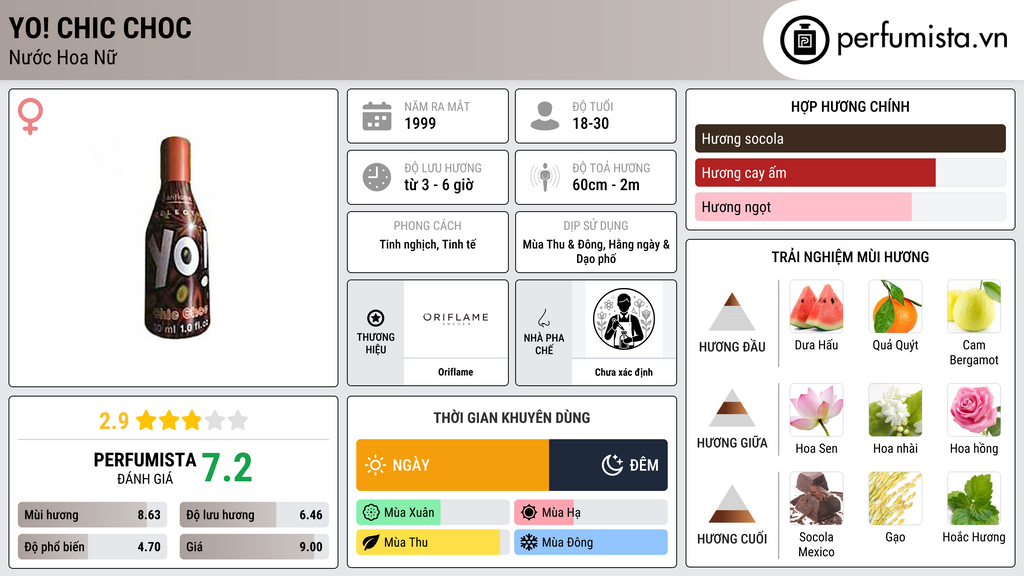The image size is (1024, 576).
Task: Click the 2.9 star rating row
Action: point(174,420)
